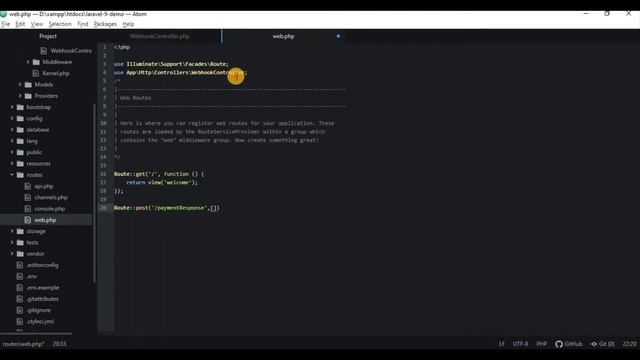Viewport: 640px width, 360px height.
Task: Click the public folder icon
Action: click(20, 152)
